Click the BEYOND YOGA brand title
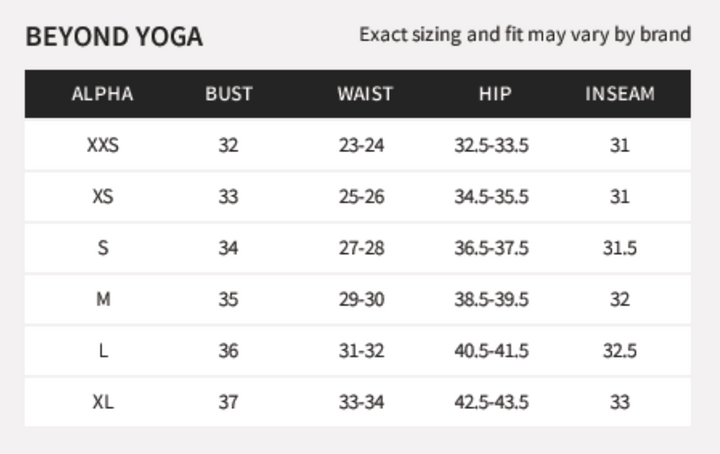 [114, 37]
